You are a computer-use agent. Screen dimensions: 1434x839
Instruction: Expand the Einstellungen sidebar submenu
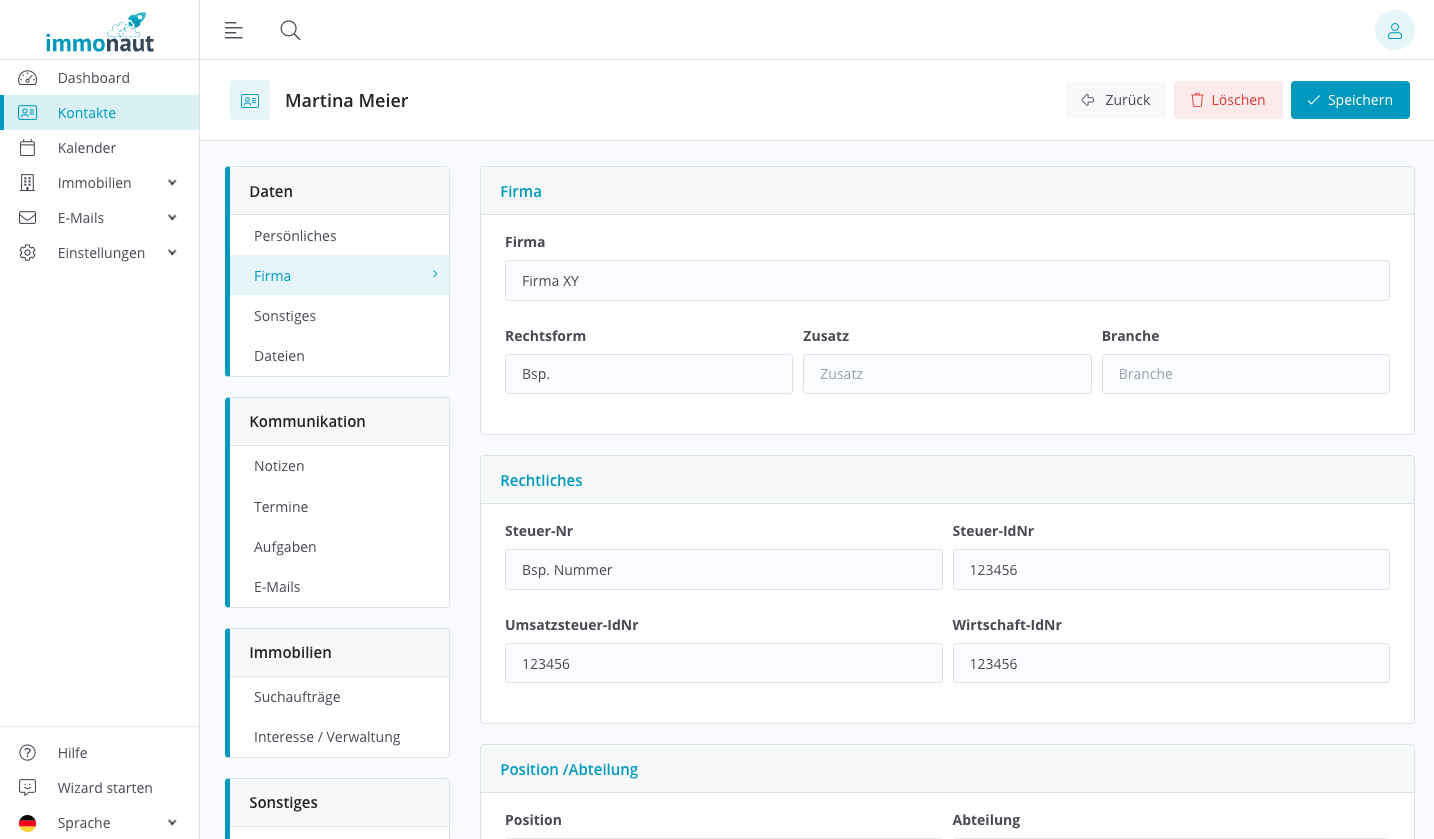tap(172, 253)
